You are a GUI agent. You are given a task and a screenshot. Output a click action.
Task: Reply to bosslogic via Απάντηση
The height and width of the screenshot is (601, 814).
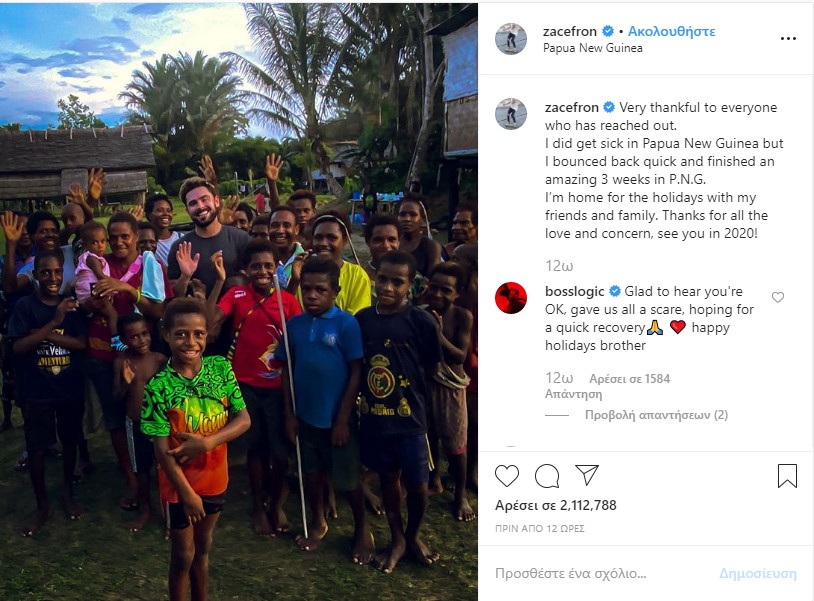pos(574,394)
